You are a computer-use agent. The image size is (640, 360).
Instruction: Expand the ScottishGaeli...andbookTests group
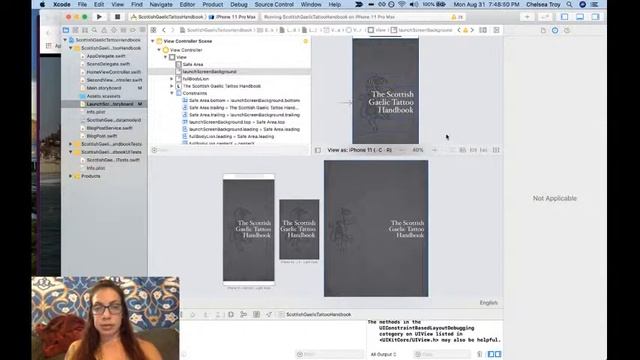click(x=71, y=144)
